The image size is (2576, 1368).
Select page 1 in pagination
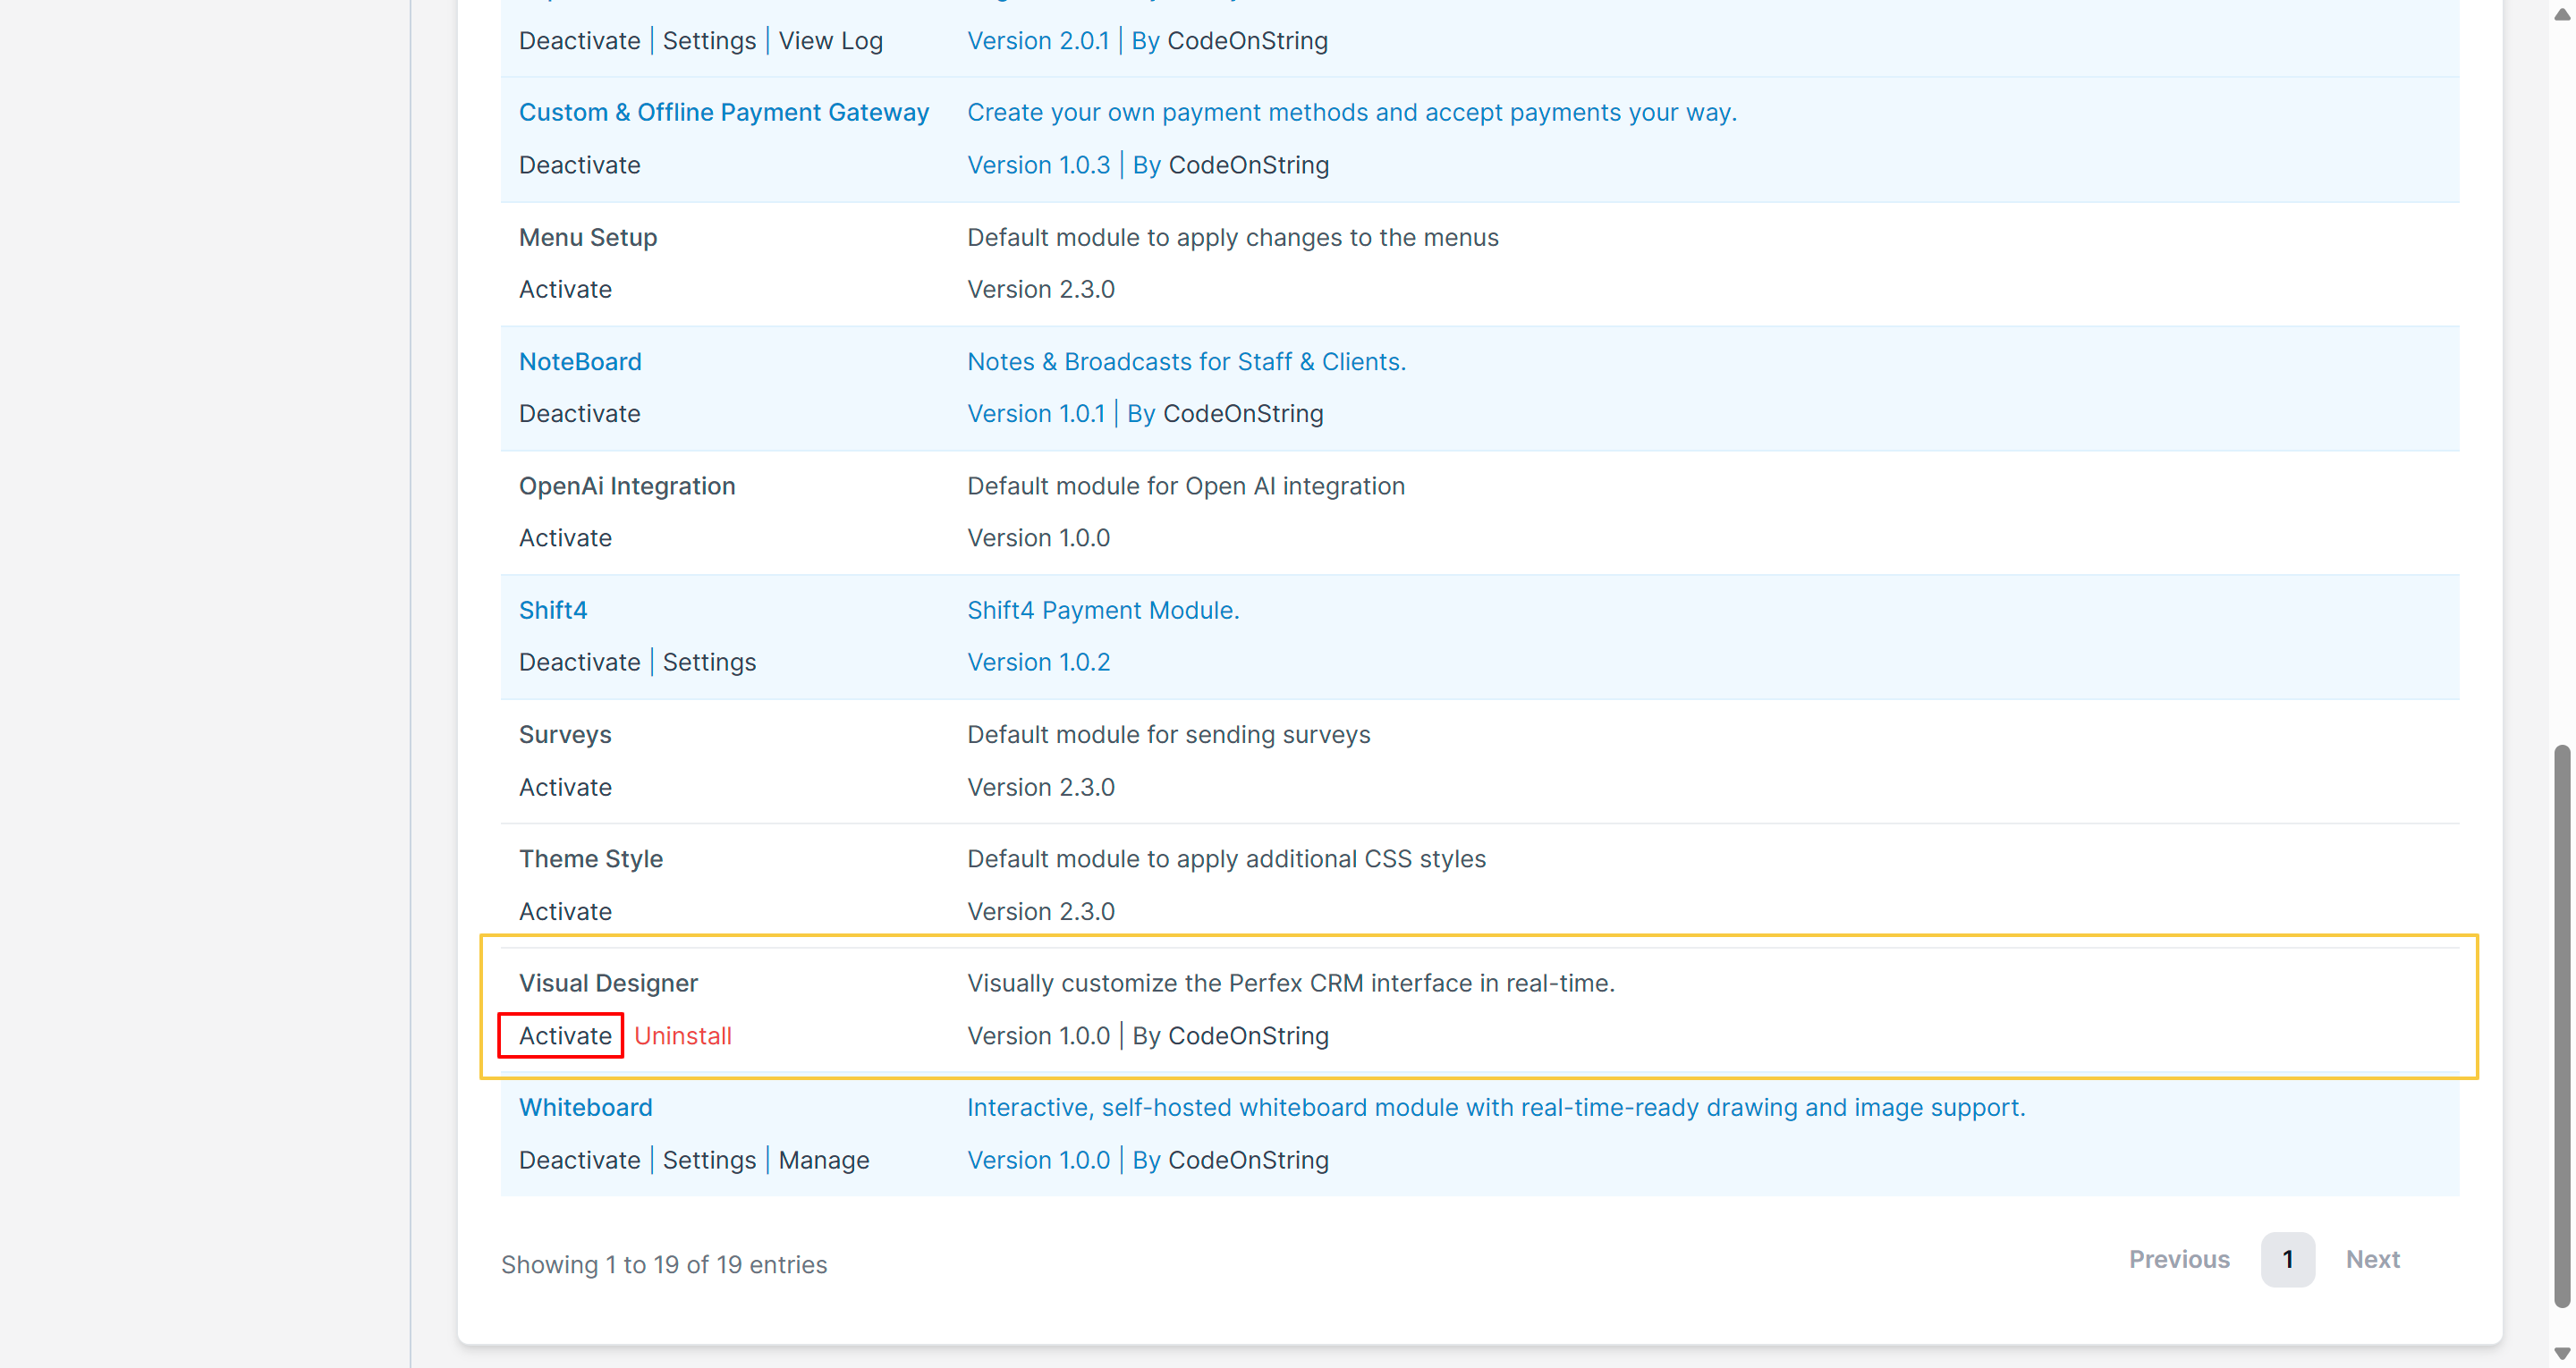tap(2286, 1258)
